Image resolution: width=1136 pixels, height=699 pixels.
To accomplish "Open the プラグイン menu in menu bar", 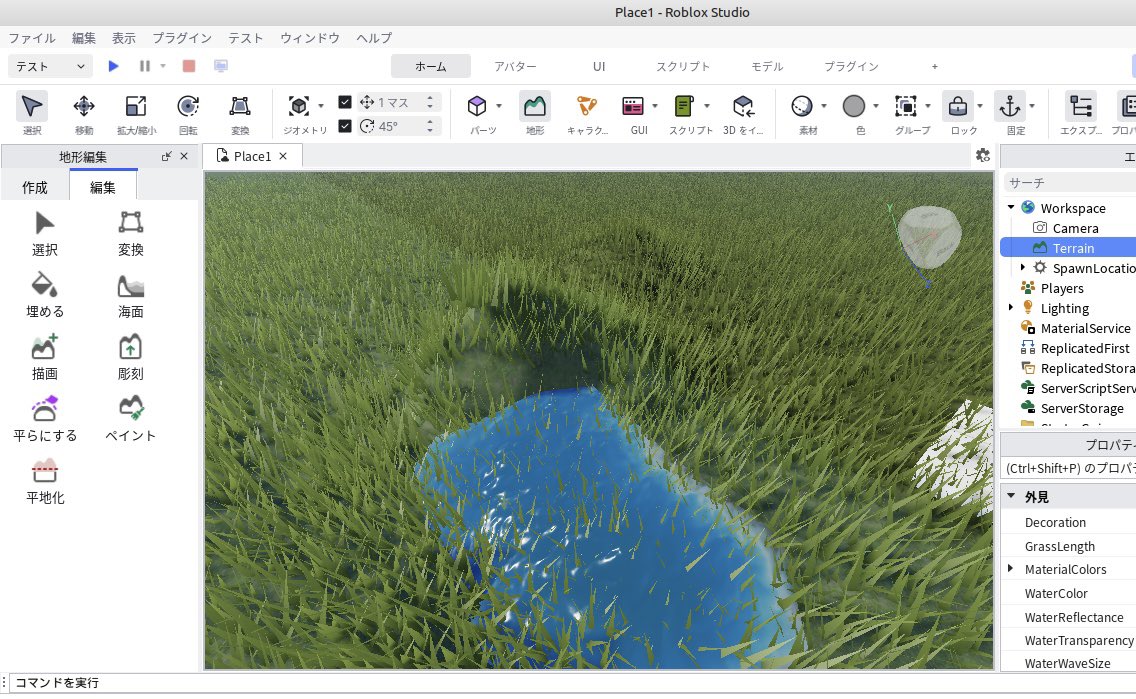I will click(x=182, y=38).
